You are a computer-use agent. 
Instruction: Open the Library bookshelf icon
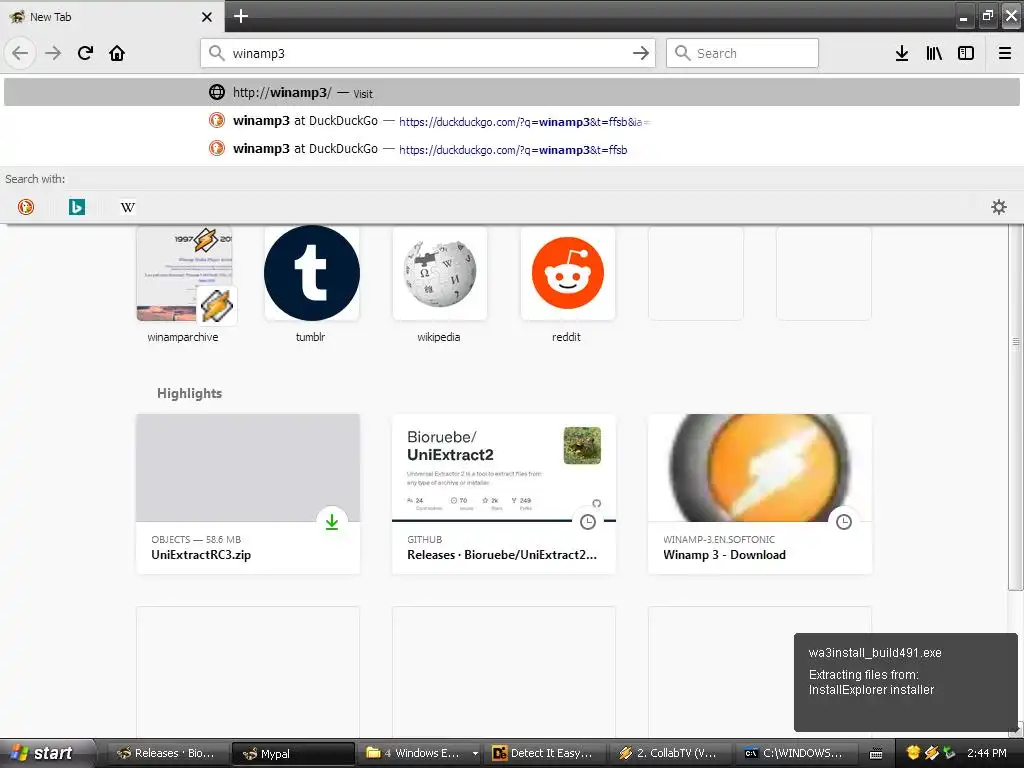pos(934,53)
